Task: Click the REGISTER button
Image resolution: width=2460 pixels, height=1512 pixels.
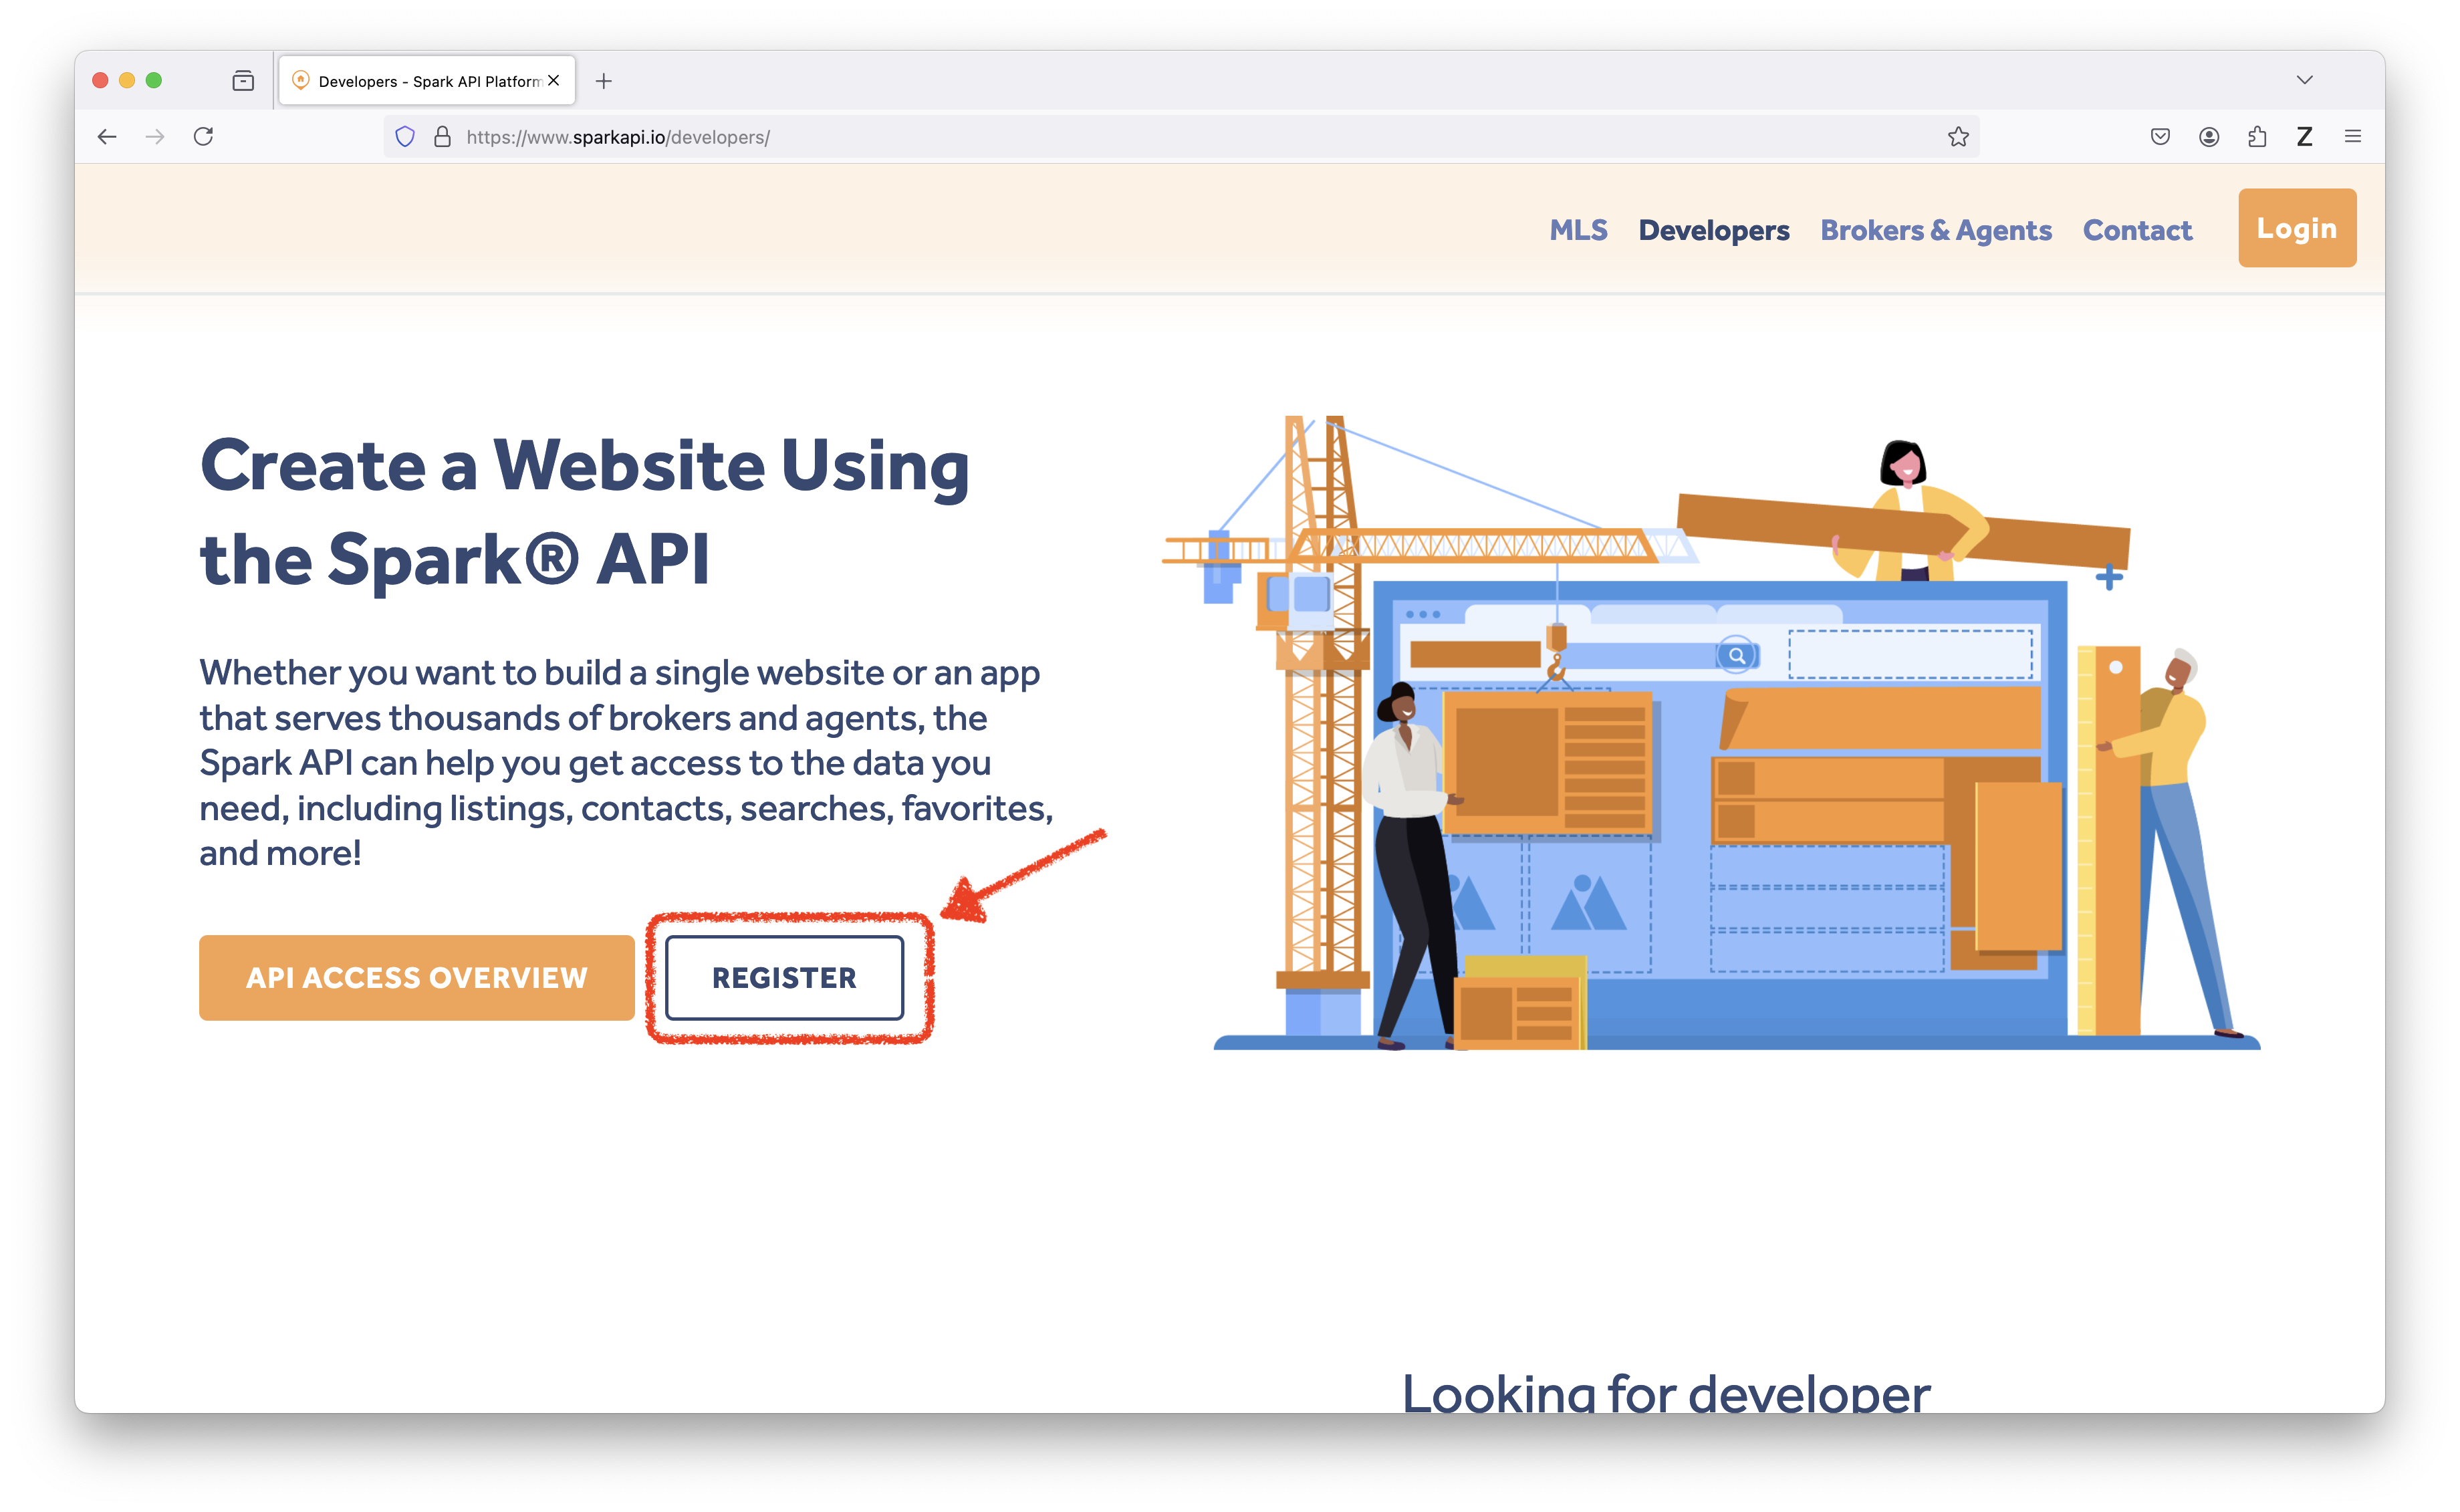Action: pyautogui.click(x=784, y=977)
